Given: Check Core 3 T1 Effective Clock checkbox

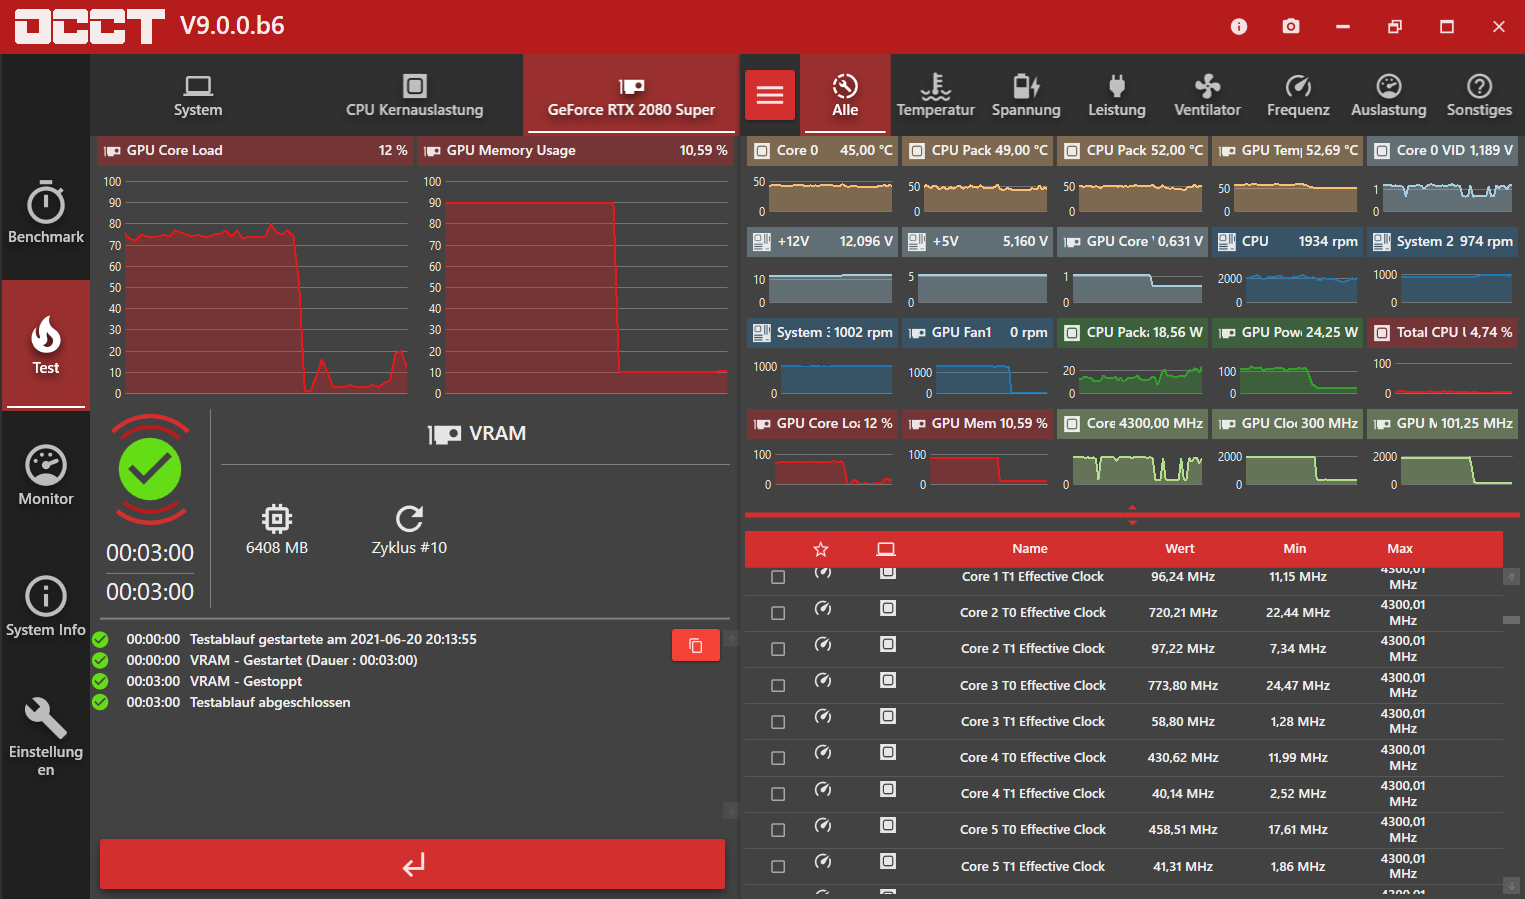Looking at the screenshot, I should (778, 722).
